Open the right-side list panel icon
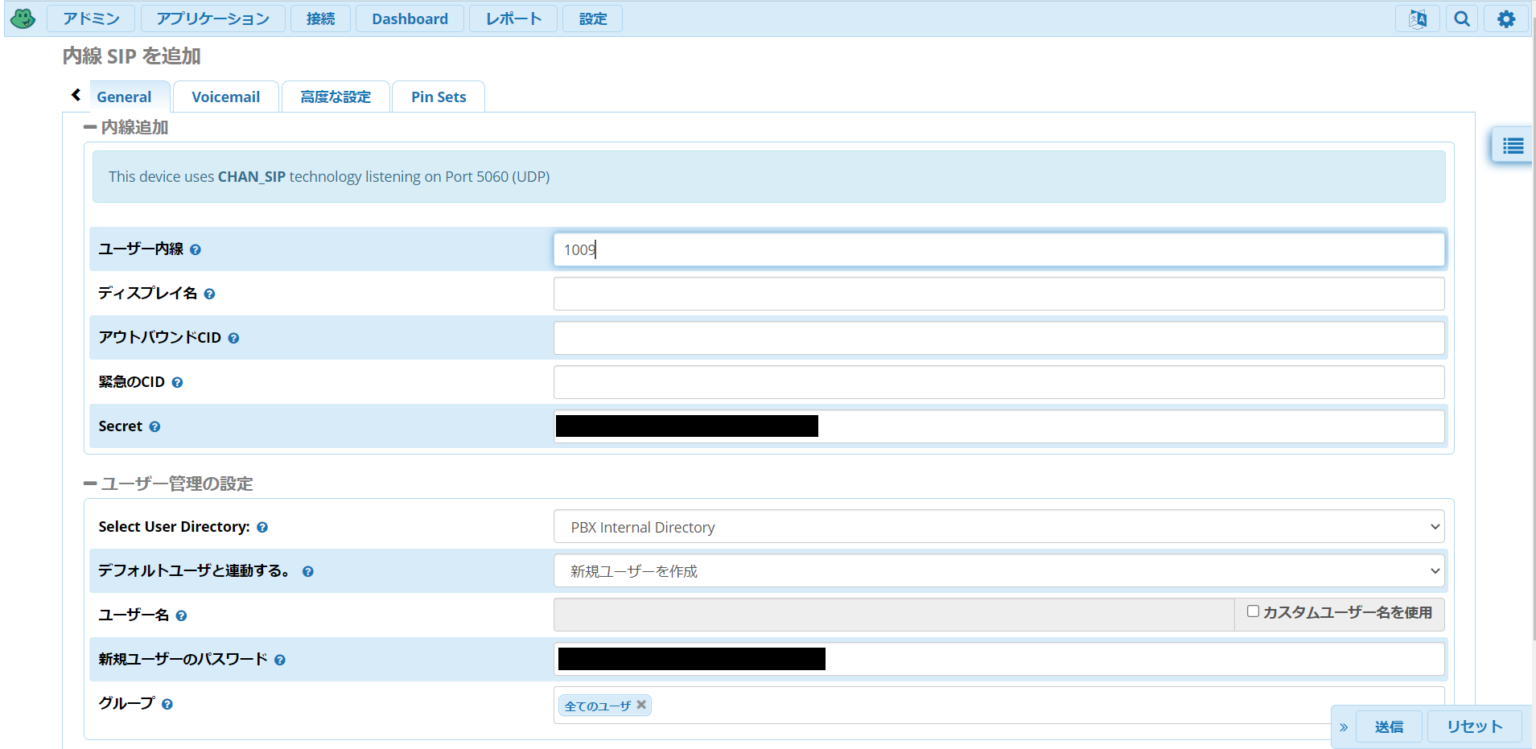 (x=1512, y=144)
